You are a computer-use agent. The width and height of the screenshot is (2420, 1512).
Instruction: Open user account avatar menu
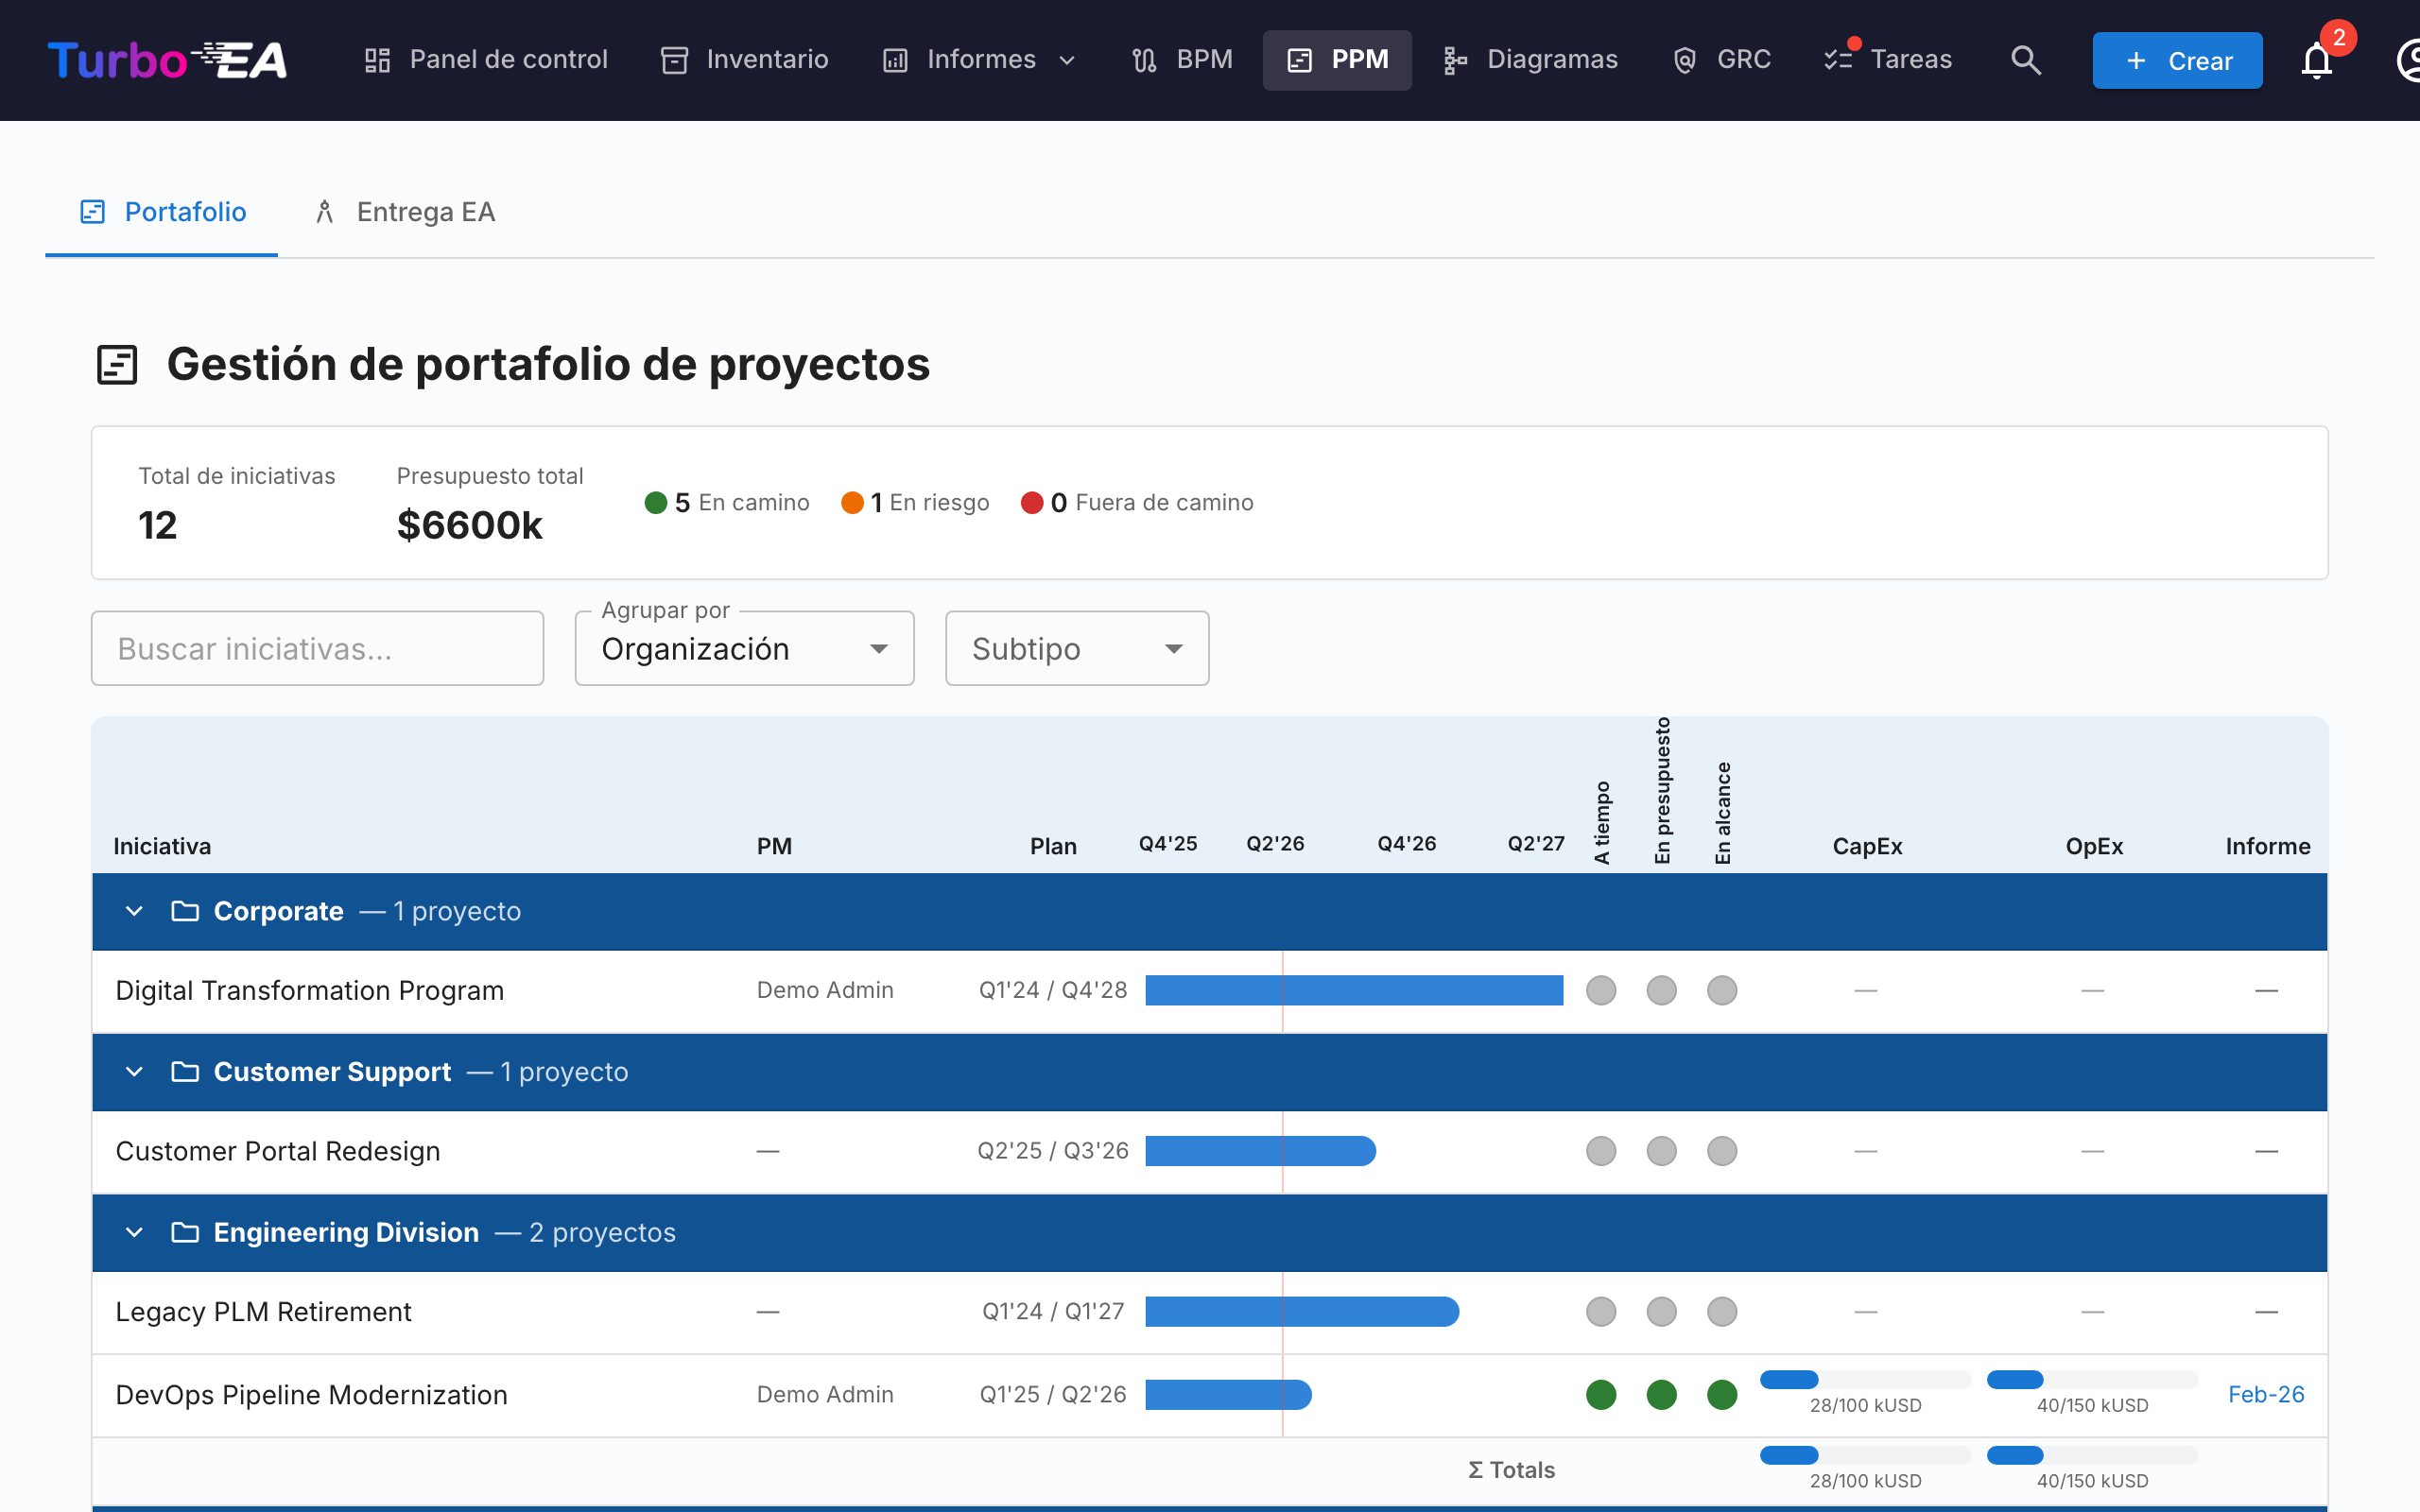pyautogui.click(x=2408, y=61)
